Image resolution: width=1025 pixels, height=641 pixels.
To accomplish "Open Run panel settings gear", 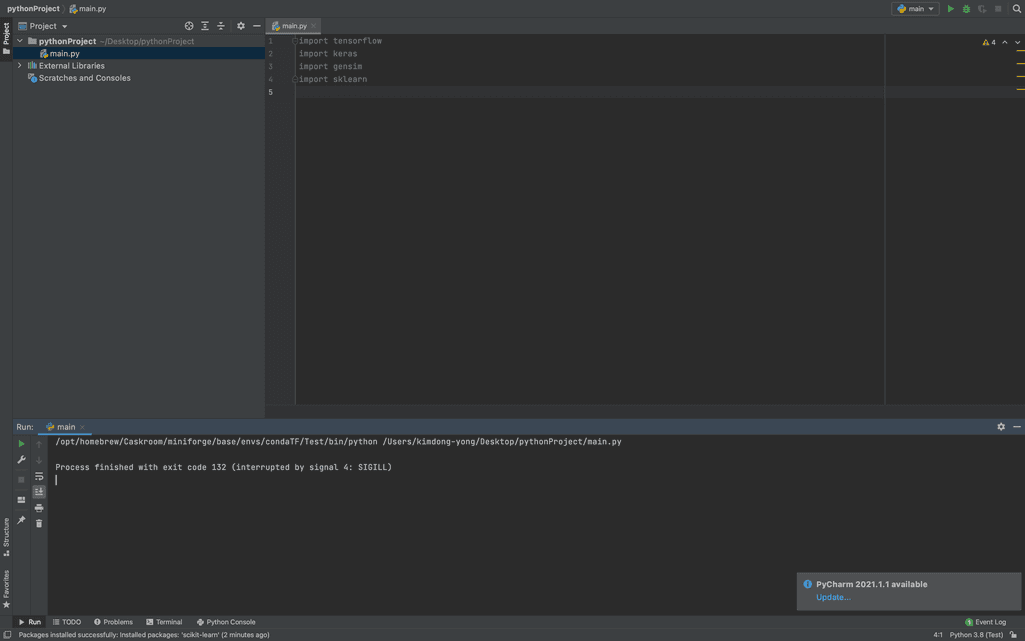I will pyautogui.click(x=1001, y=427).
